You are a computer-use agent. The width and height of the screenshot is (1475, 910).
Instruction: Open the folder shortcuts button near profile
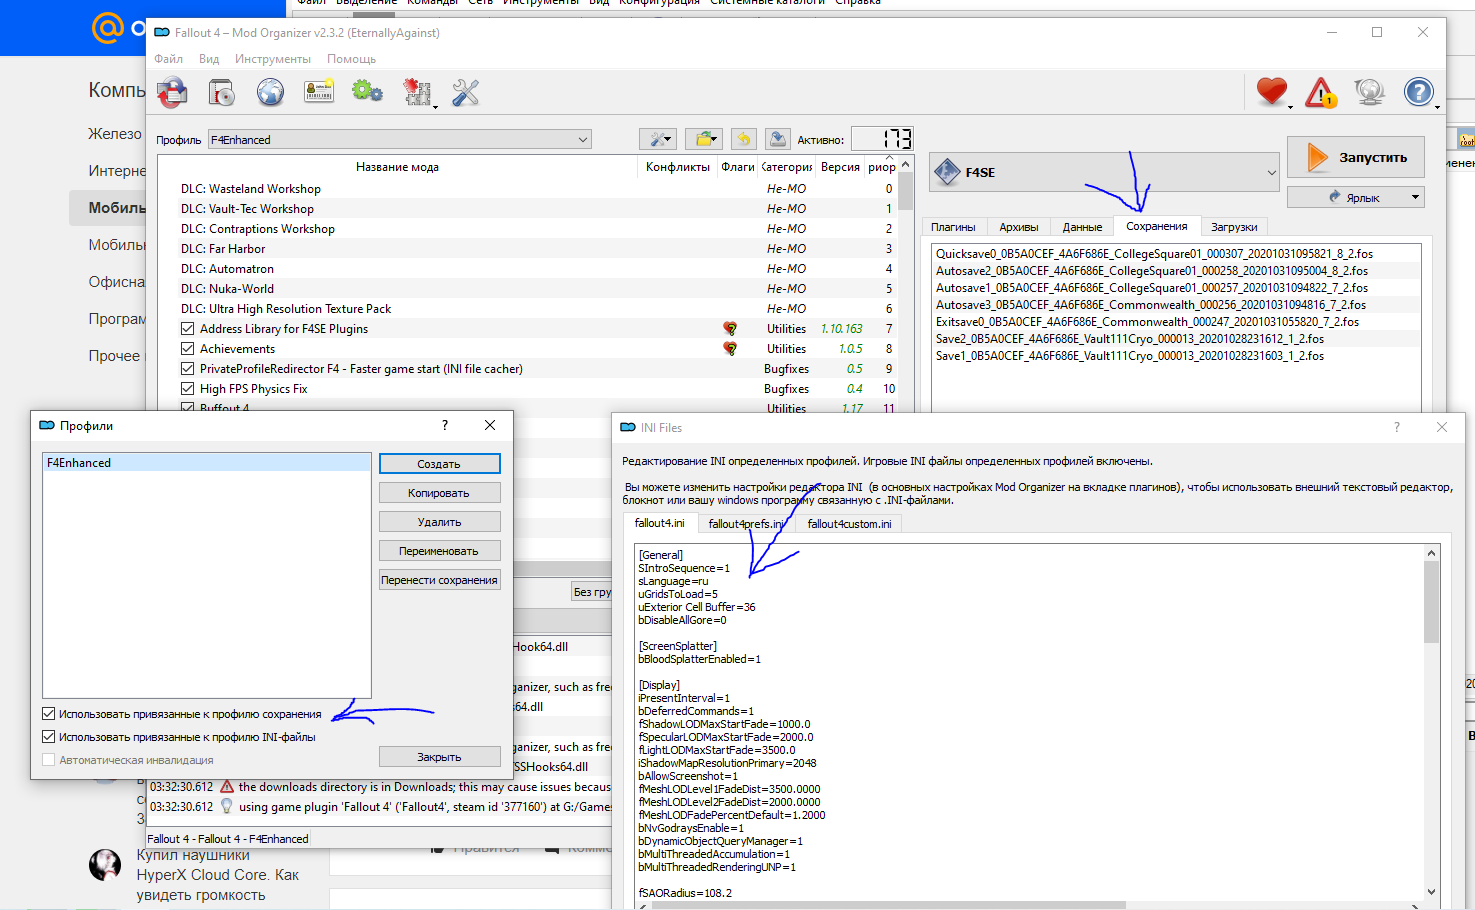704,139
